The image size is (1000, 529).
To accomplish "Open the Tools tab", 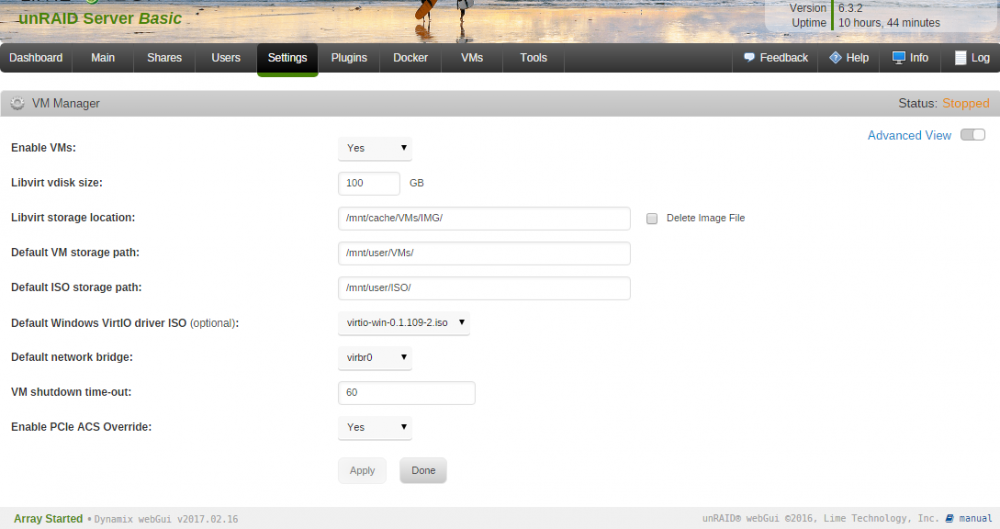I will coord(533,57).
